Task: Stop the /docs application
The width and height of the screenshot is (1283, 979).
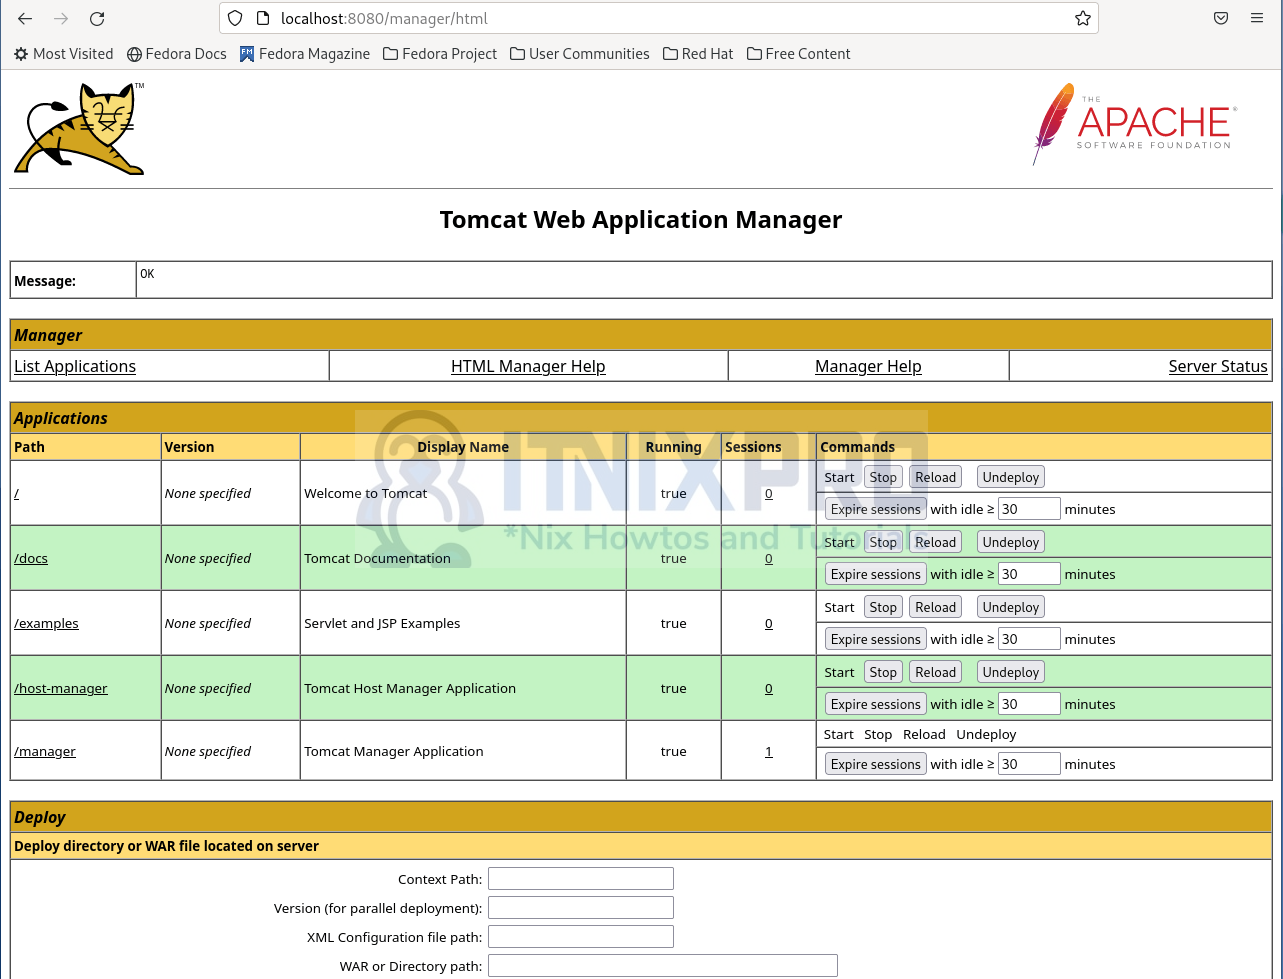Action: click(883, 542)
